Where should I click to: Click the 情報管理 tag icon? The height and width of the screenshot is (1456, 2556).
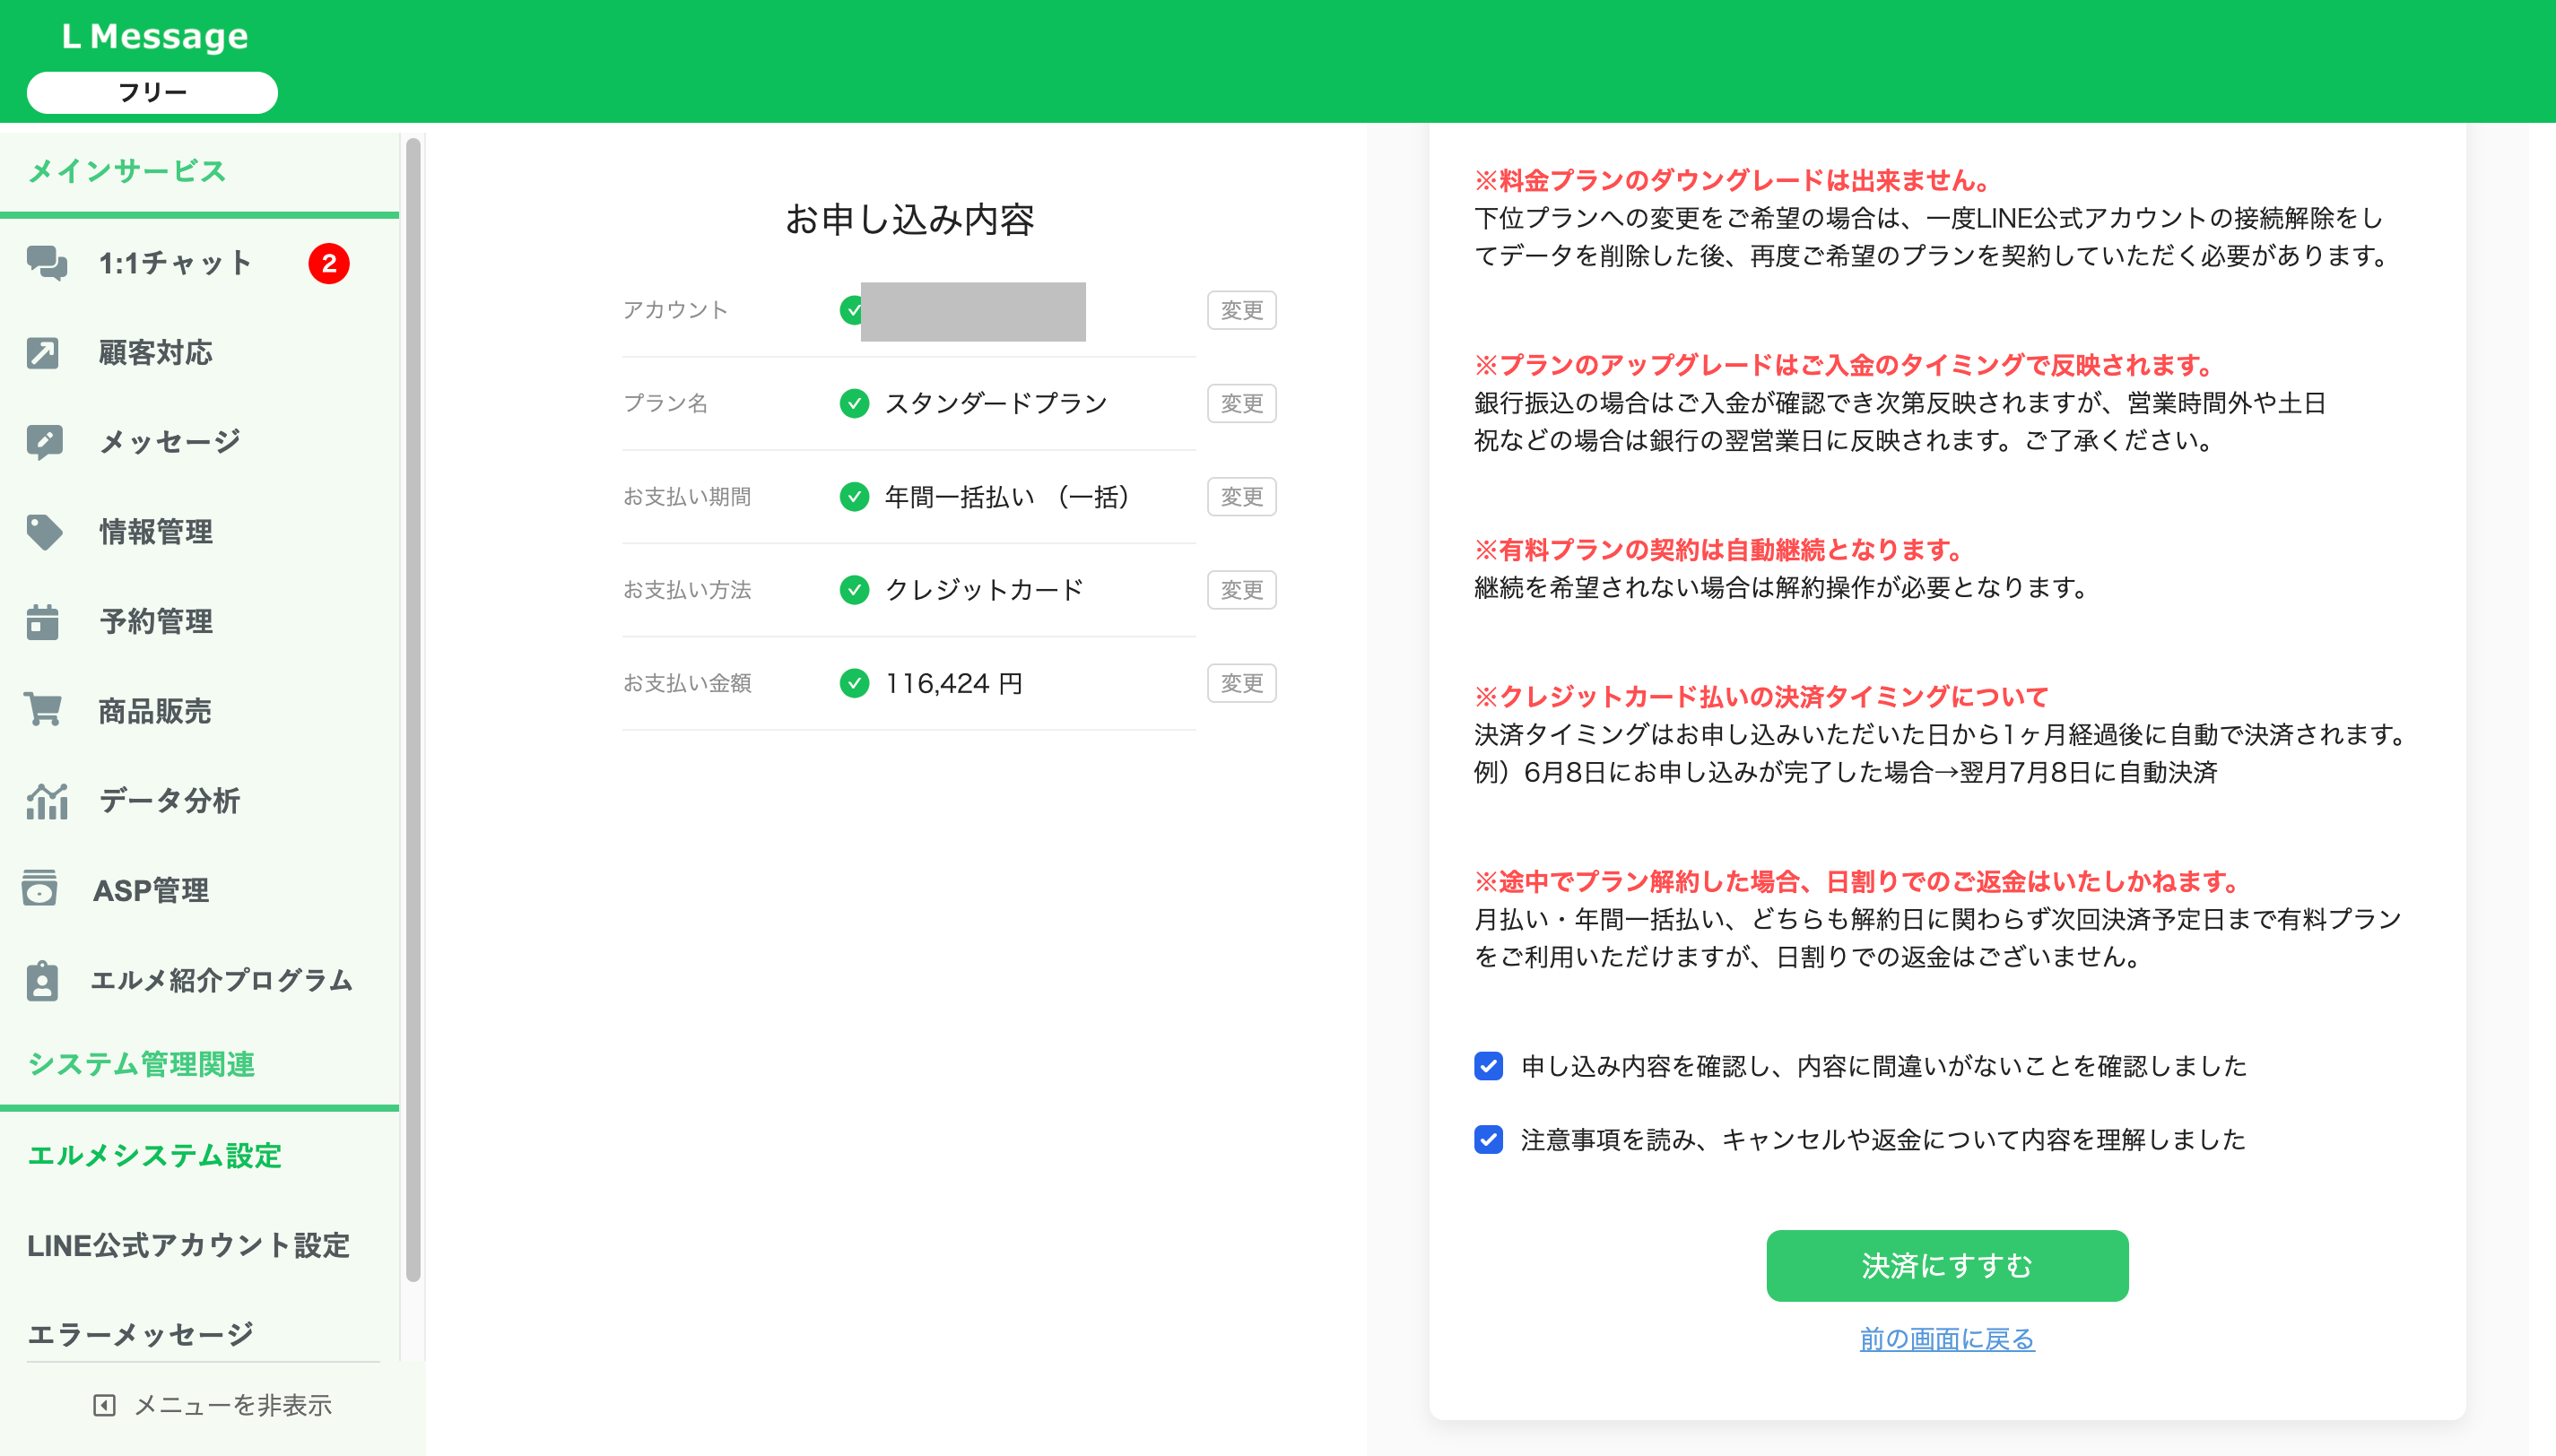[44, 532]
